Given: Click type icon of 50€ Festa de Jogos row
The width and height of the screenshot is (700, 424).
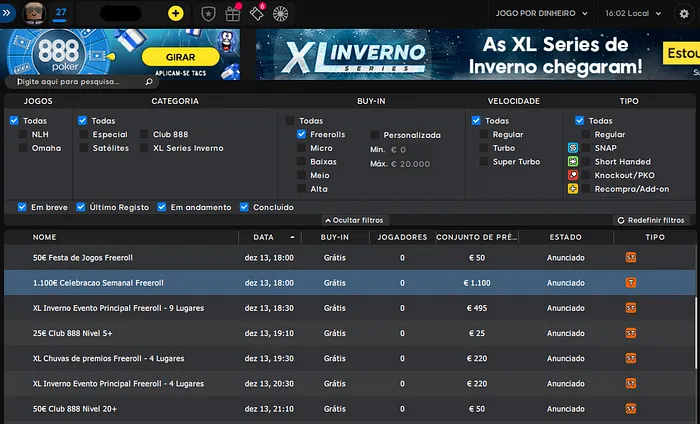Looking at the screenshot, I should tap(630, 258).
